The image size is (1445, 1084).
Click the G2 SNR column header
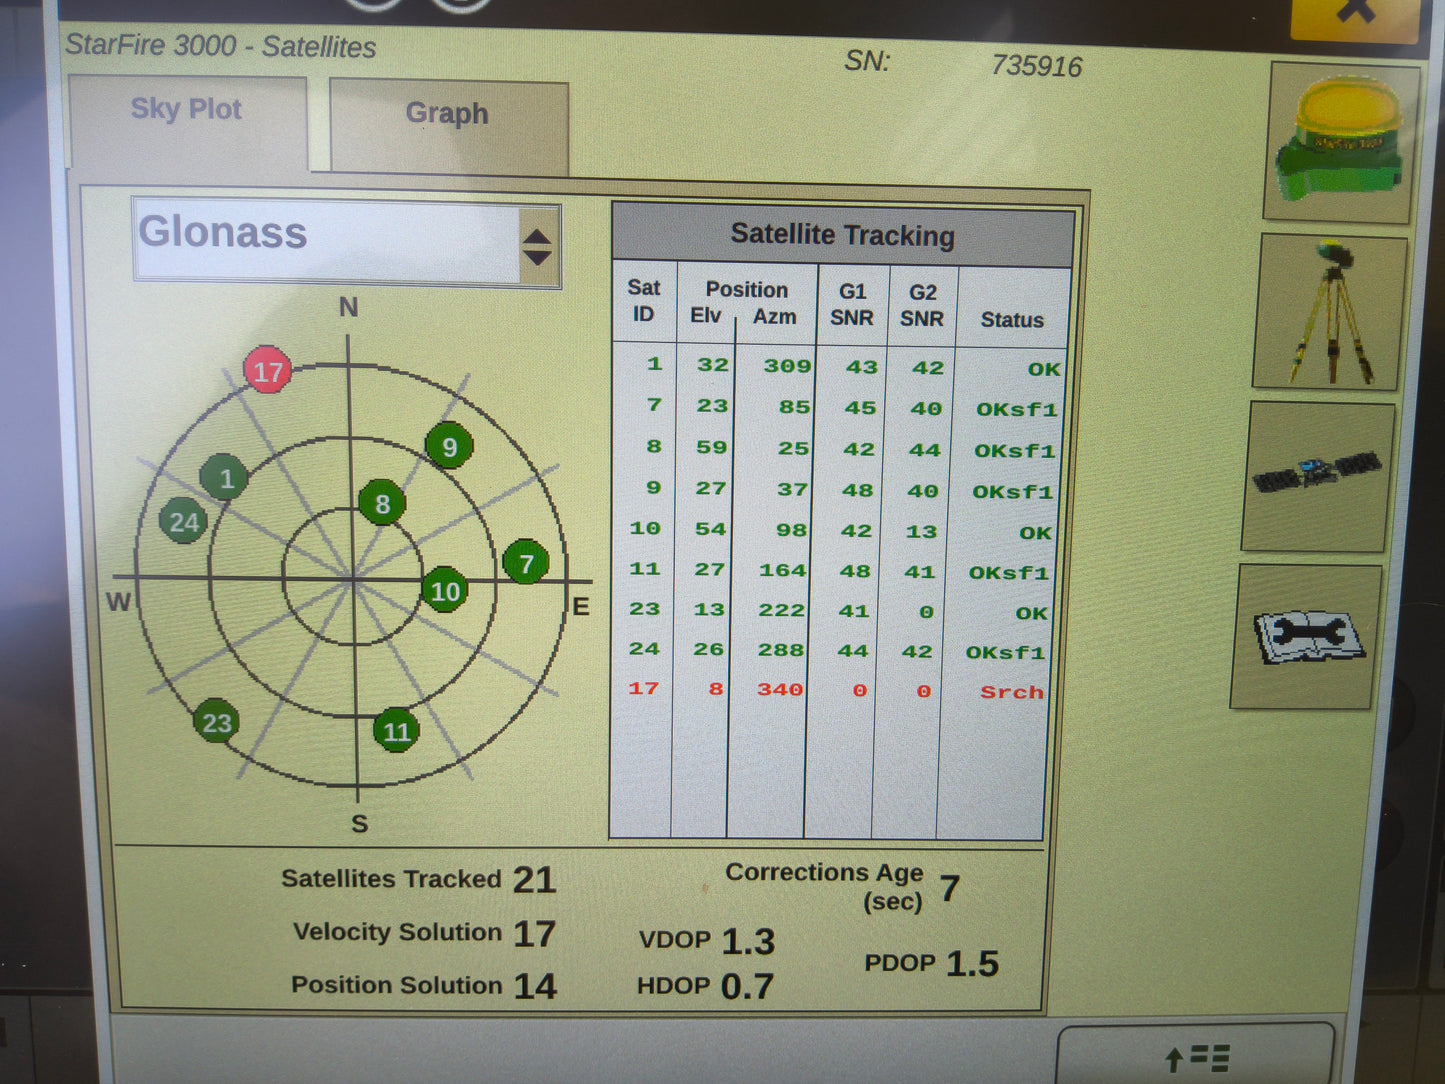922,305
